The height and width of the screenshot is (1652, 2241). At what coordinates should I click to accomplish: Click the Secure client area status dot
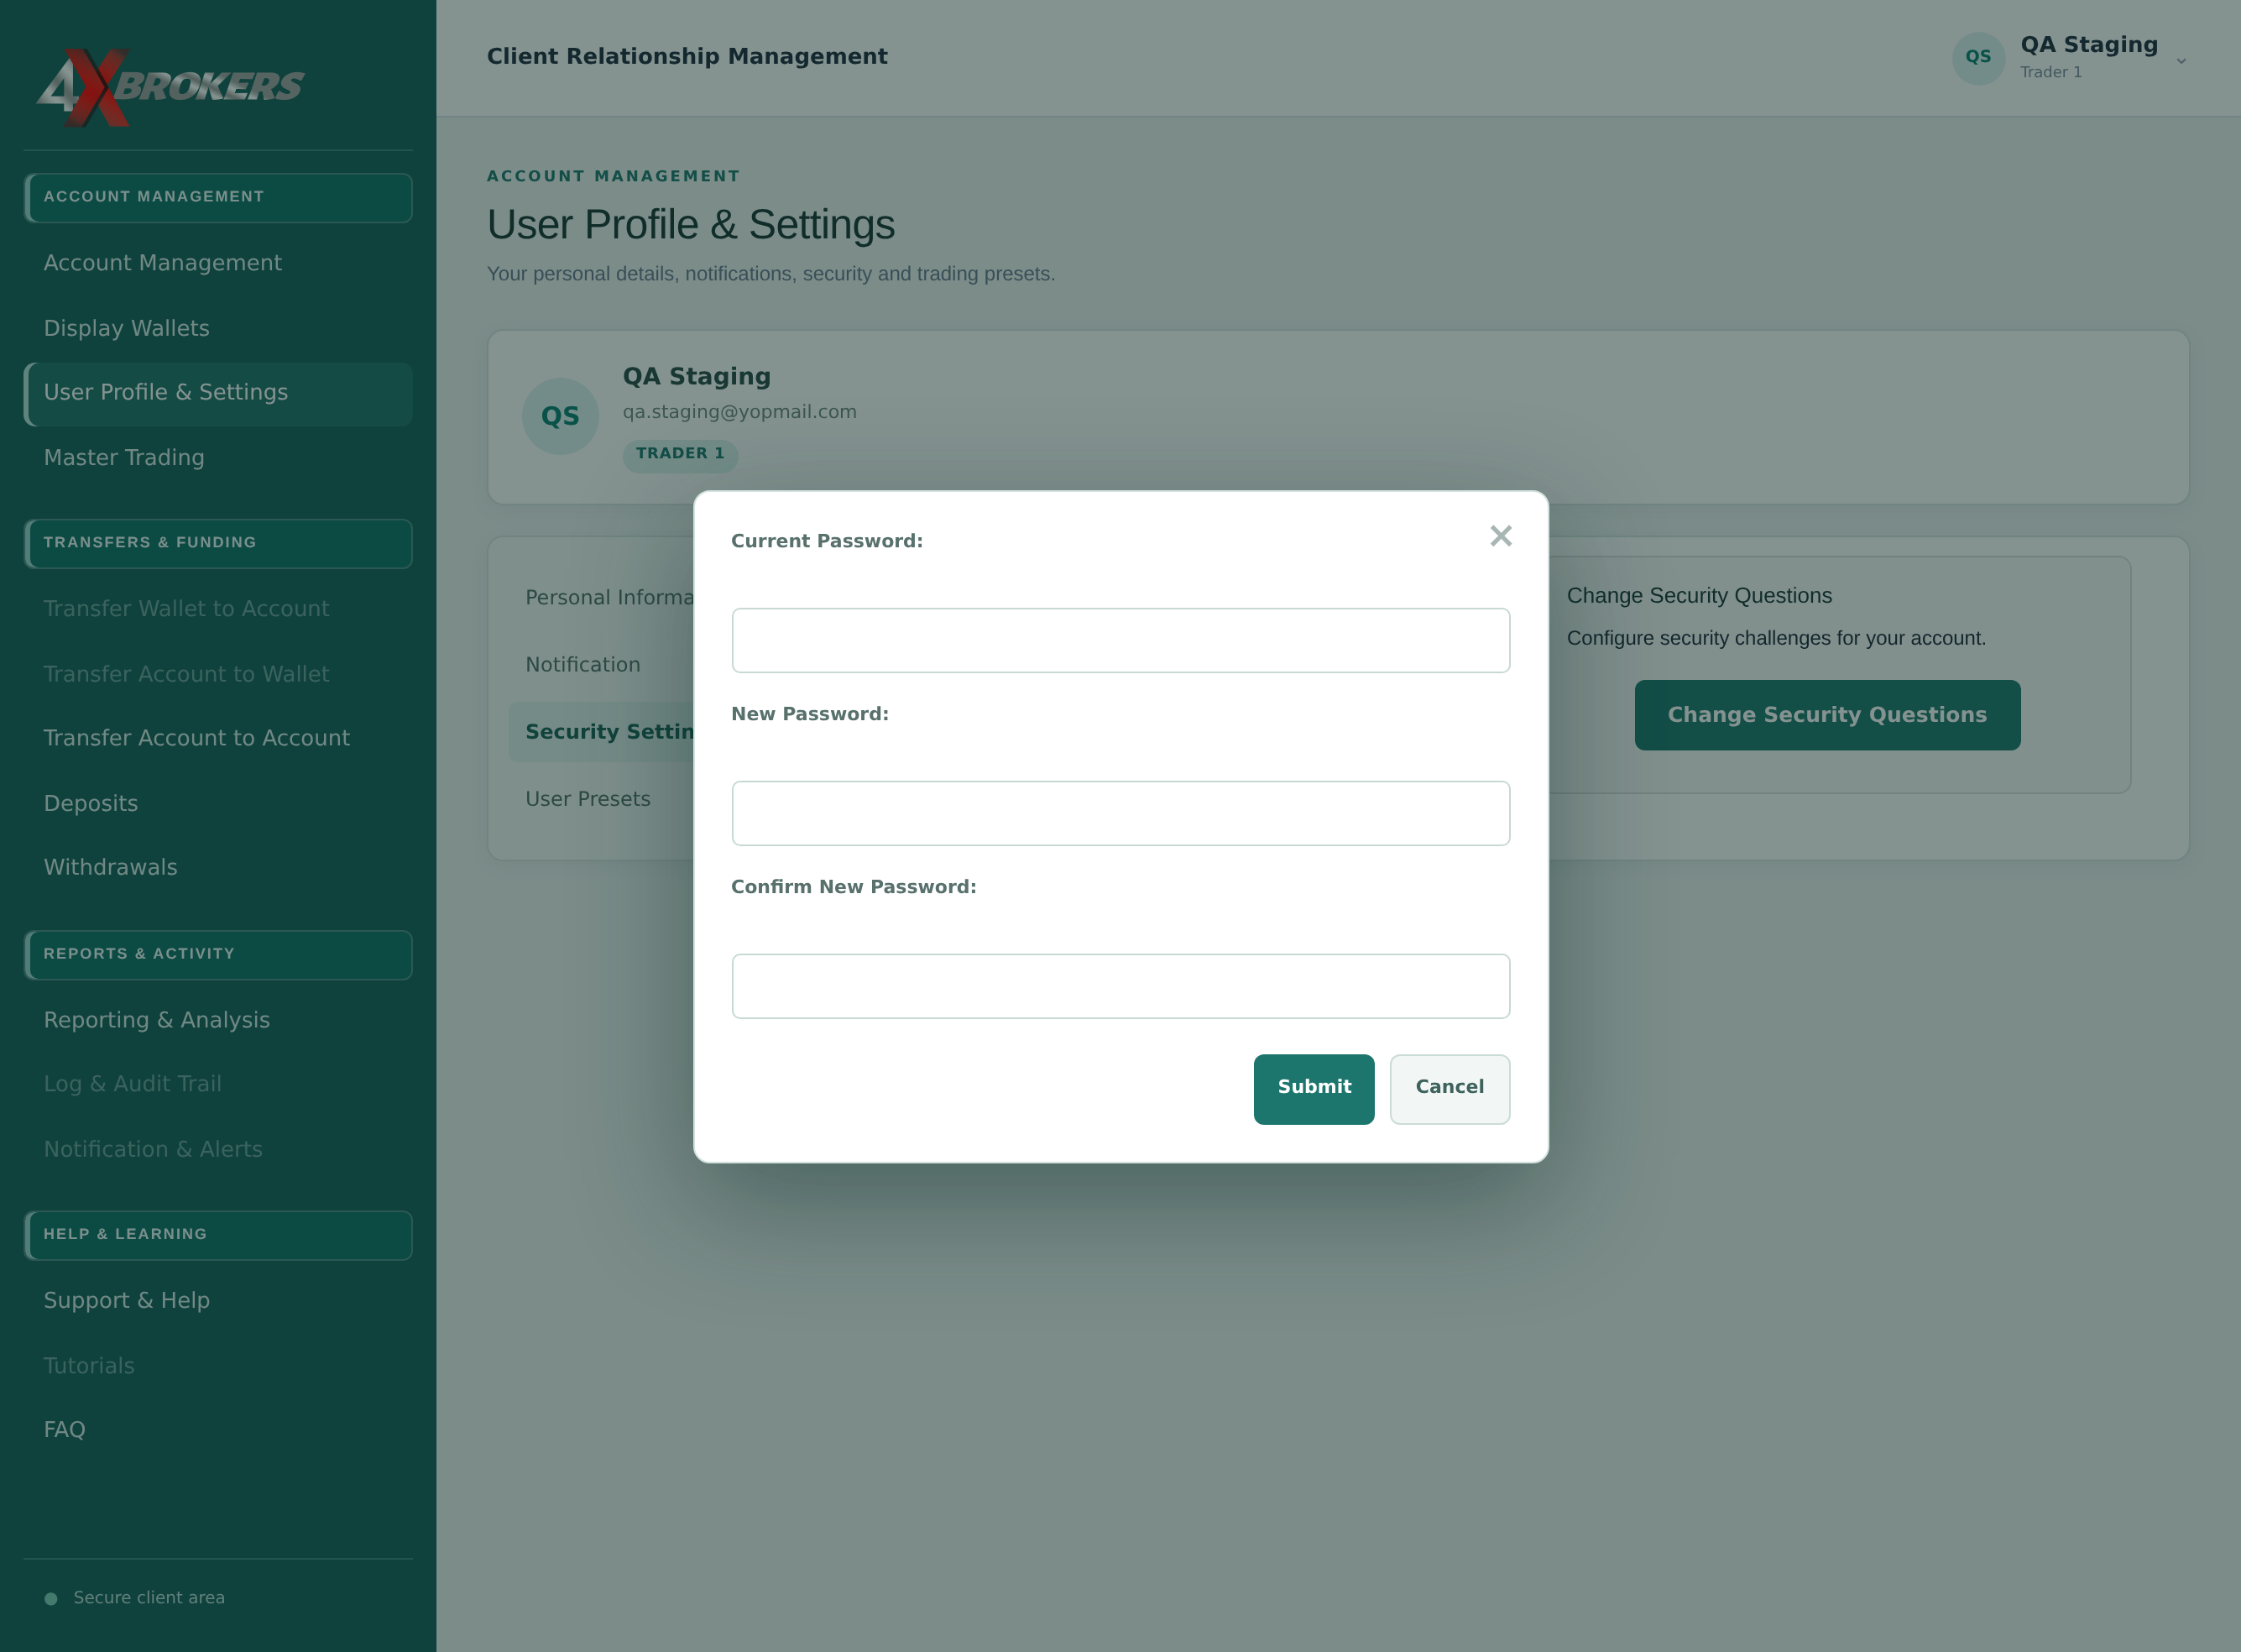pos(51,1598)
